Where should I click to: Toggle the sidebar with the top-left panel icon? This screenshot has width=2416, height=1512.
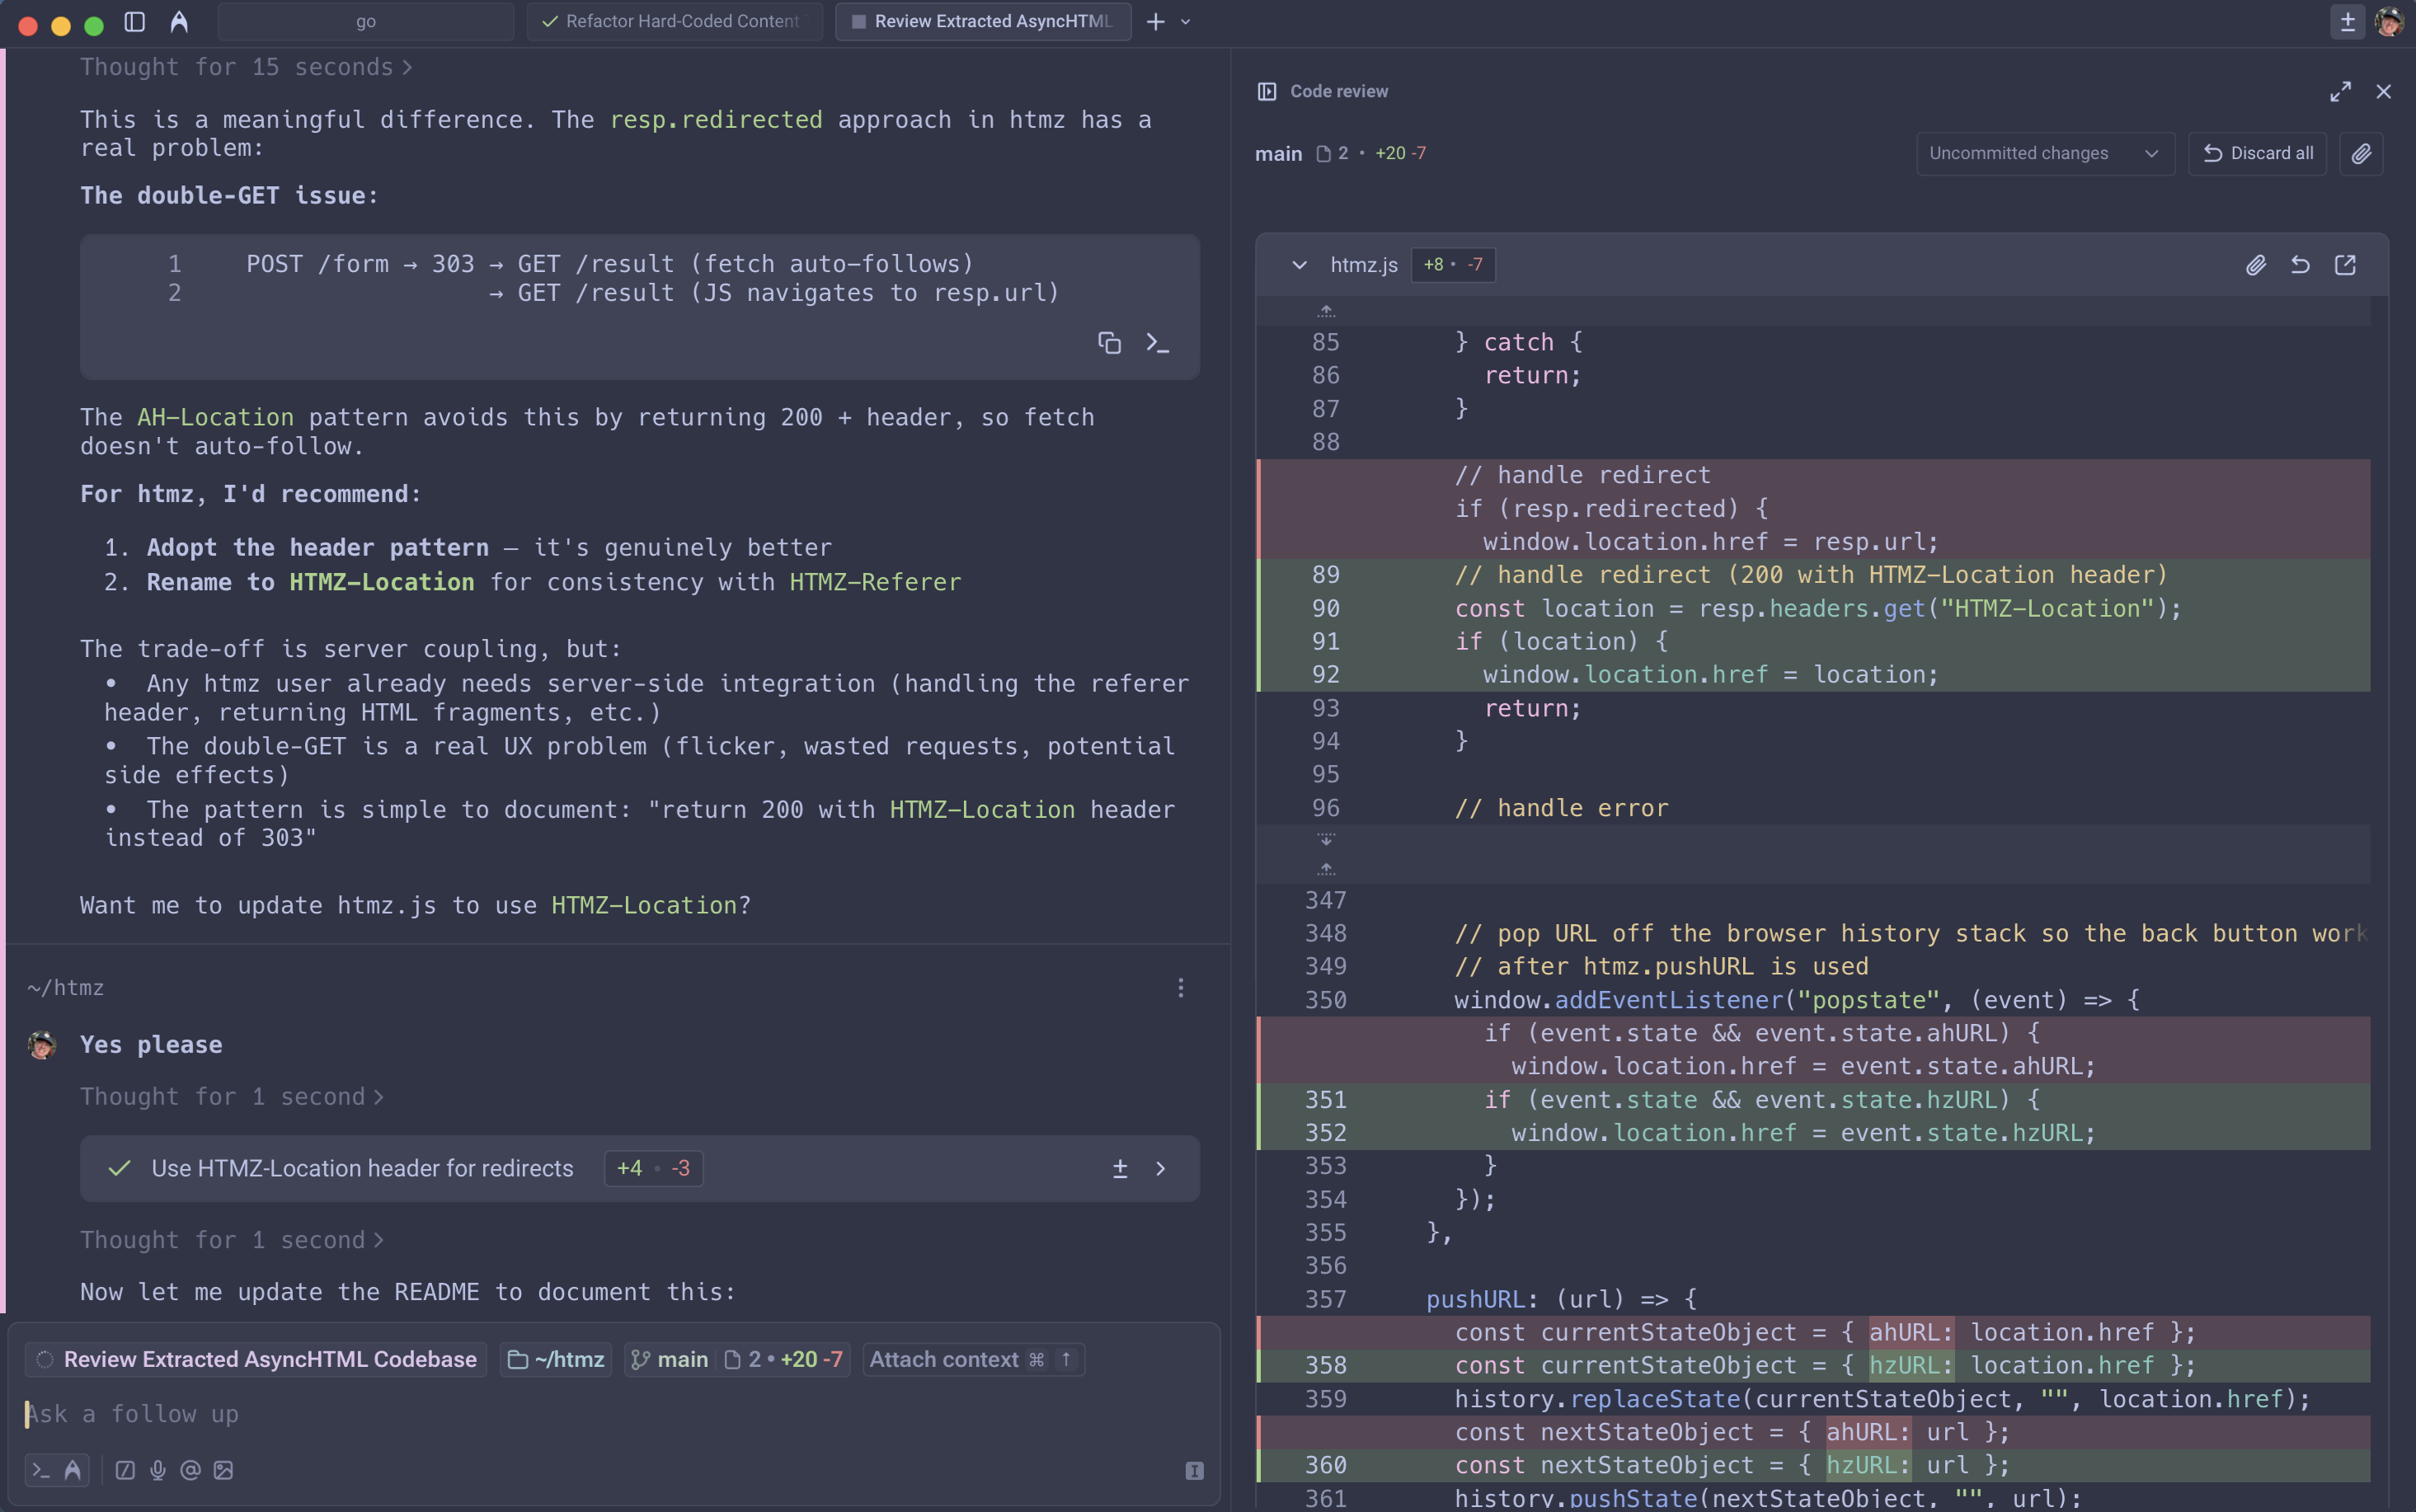(135, 21)
